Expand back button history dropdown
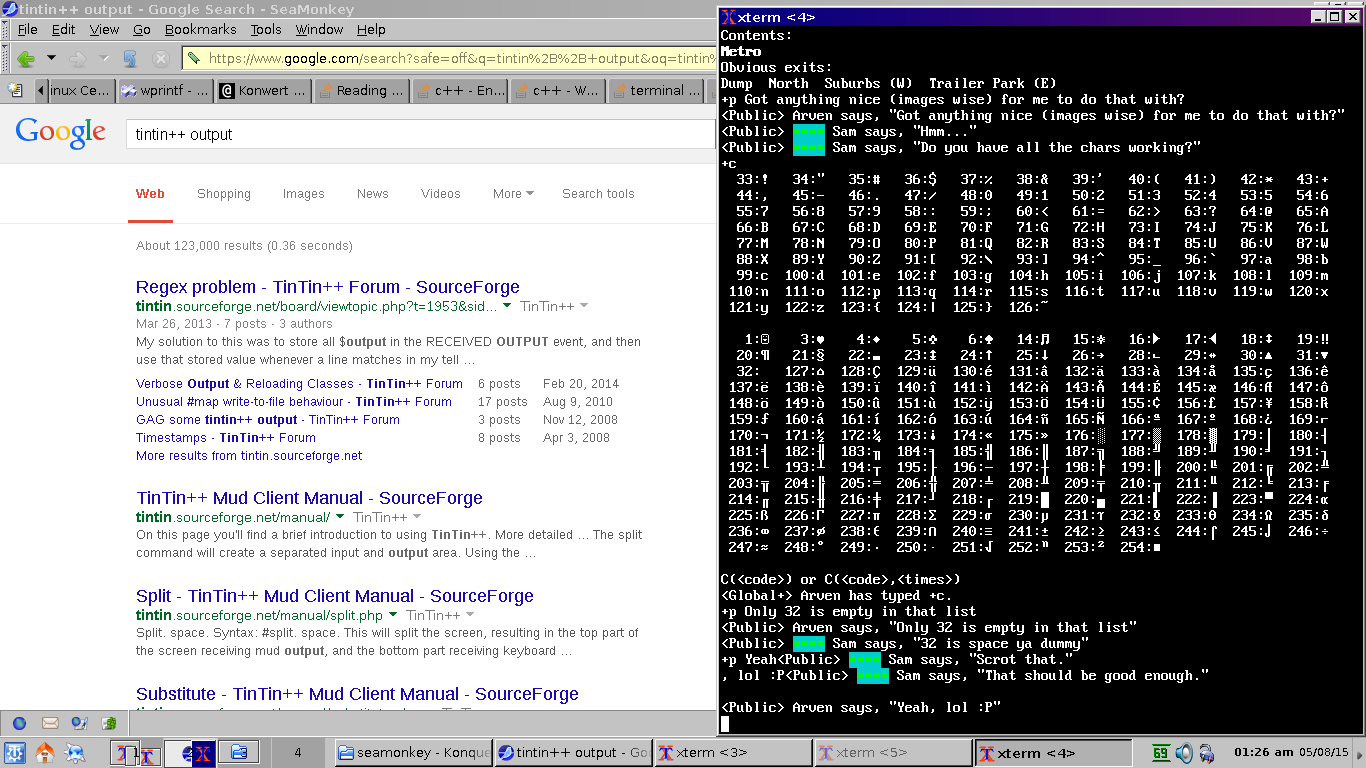 point(50,59)
